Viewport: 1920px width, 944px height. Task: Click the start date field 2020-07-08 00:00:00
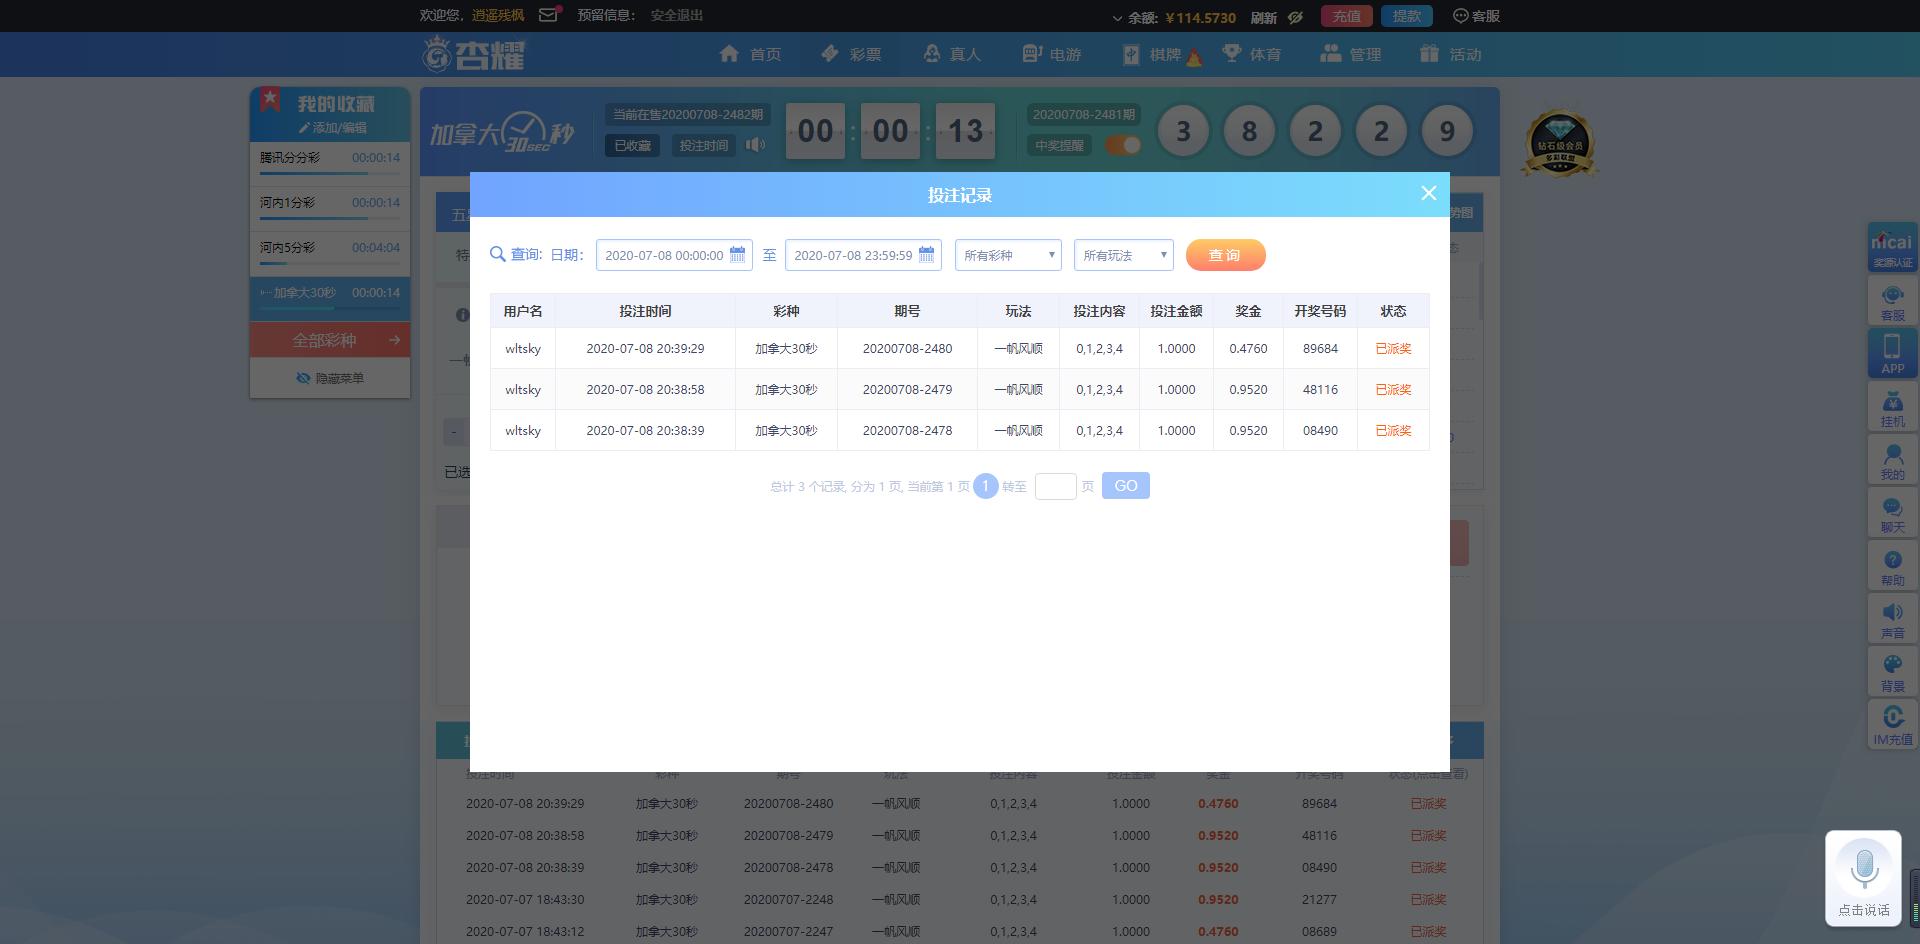click(674, 255)
